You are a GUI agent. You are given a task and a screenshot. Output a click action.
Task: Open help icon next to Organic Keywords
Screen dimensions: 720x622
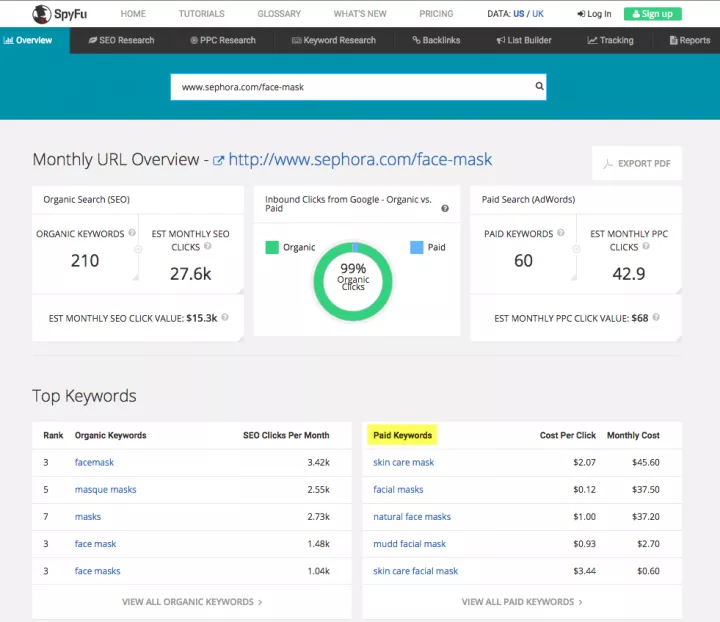(x=132, y=234)
